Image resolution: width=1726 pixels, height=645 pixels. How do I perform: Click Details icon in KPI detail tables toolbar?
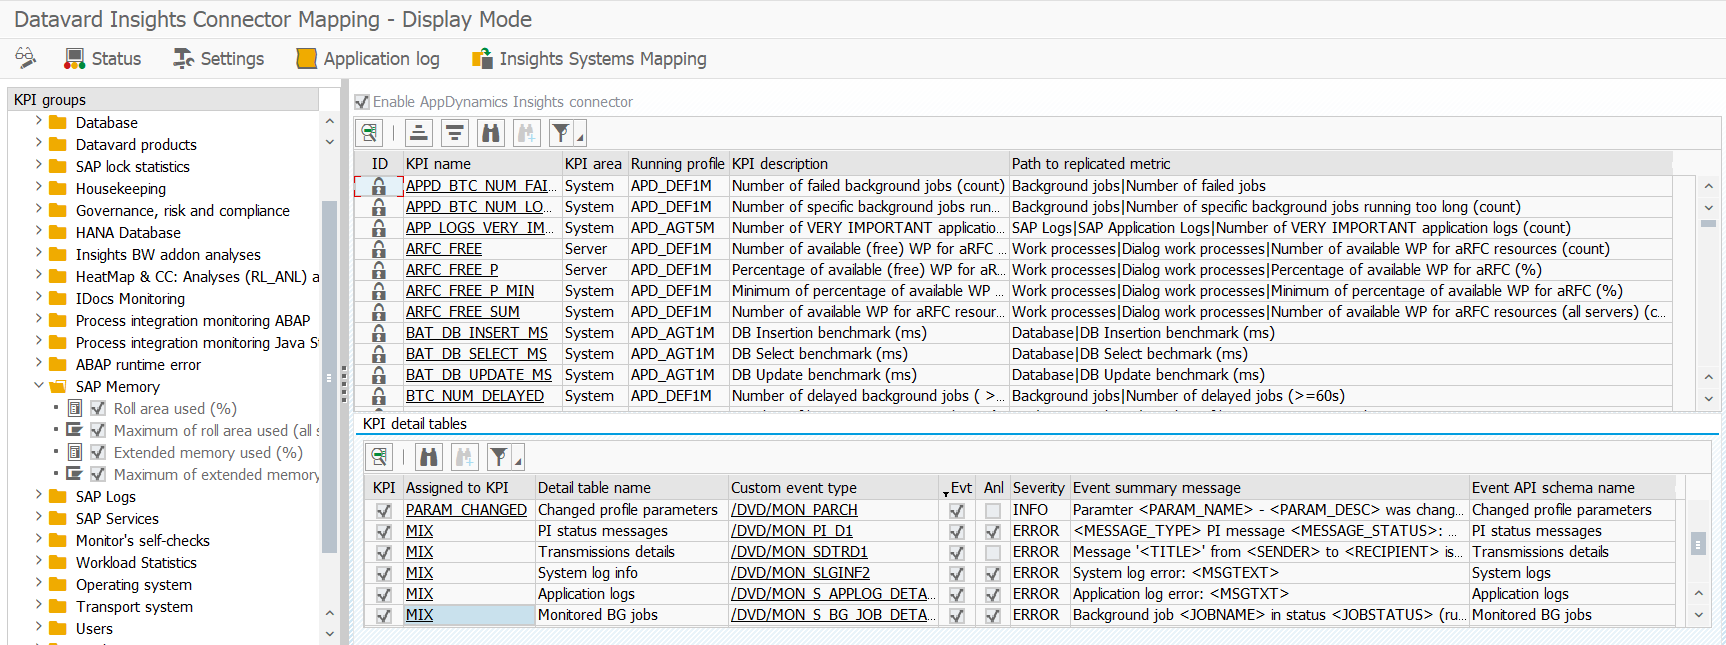[x=379, y=457]
